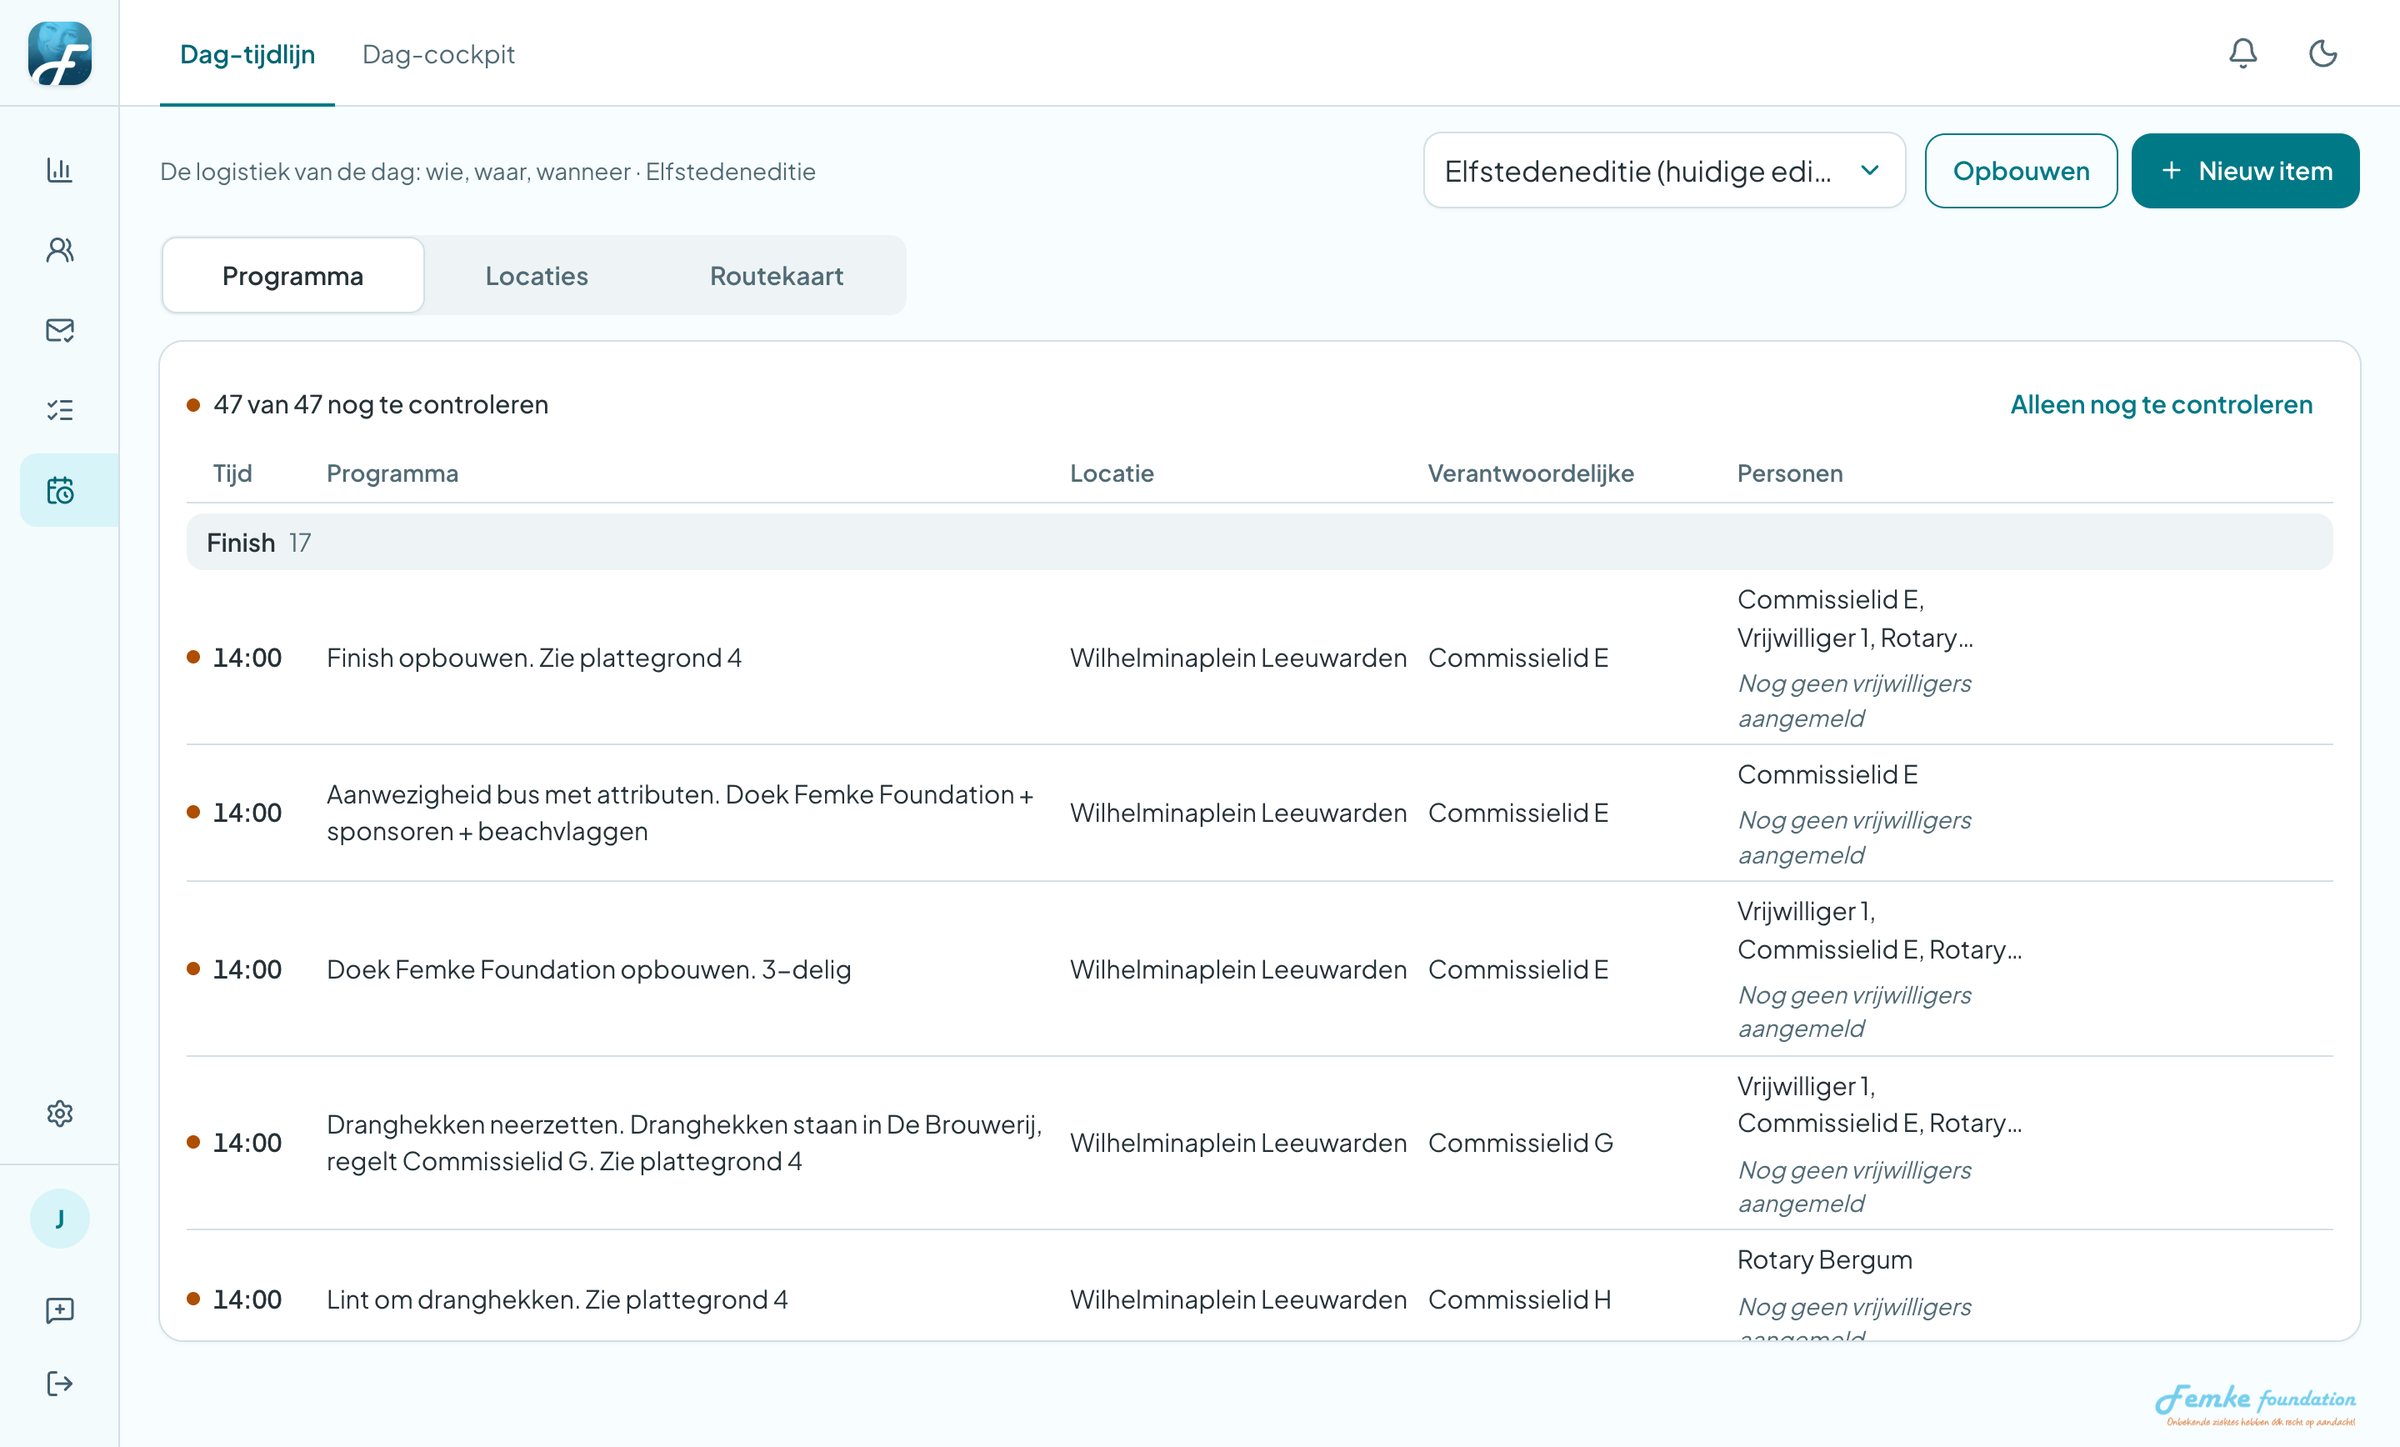
Task: Click the orange status dot of Finish opbouwen row
Action: point(193,657)
